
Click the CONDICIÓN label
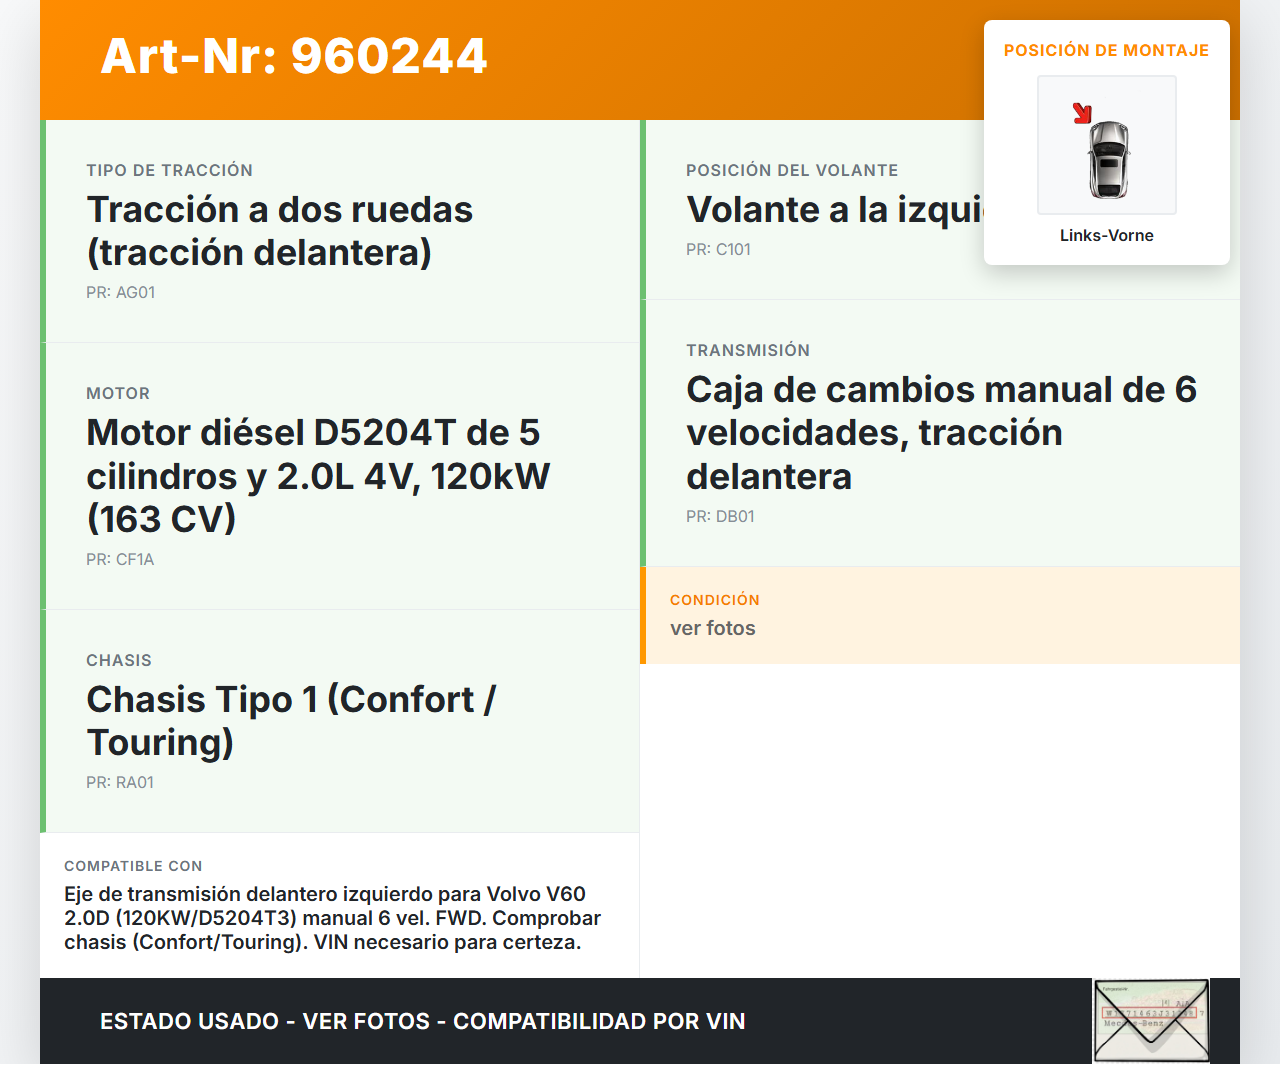[714, 599]
